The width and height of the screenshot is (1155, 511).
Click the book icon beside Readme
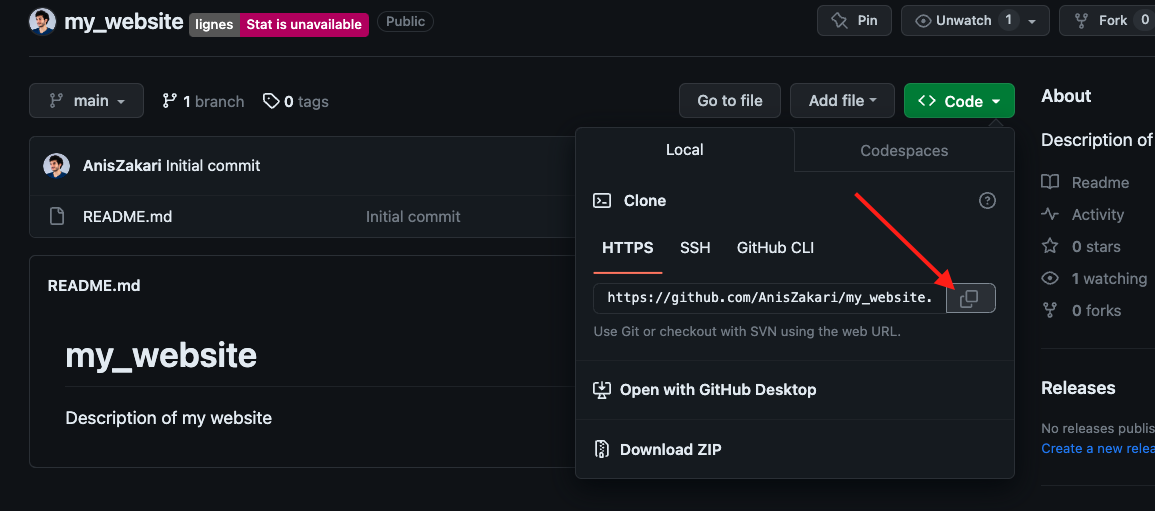click(1050, 182)
